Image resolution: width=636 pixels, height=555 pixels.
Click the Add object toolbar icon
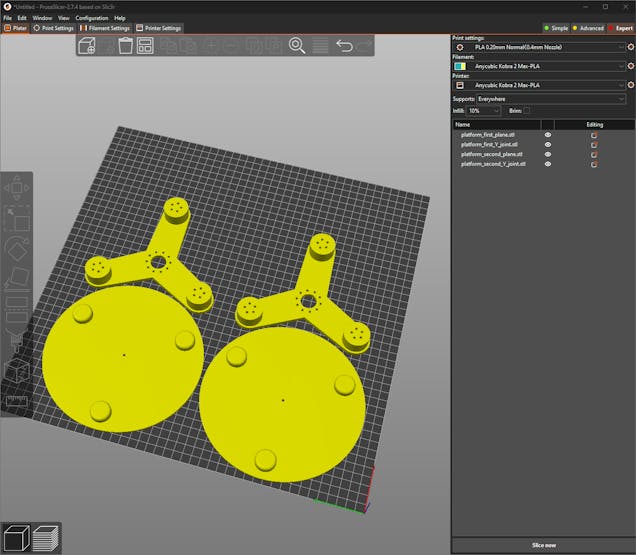coord(87,46)
